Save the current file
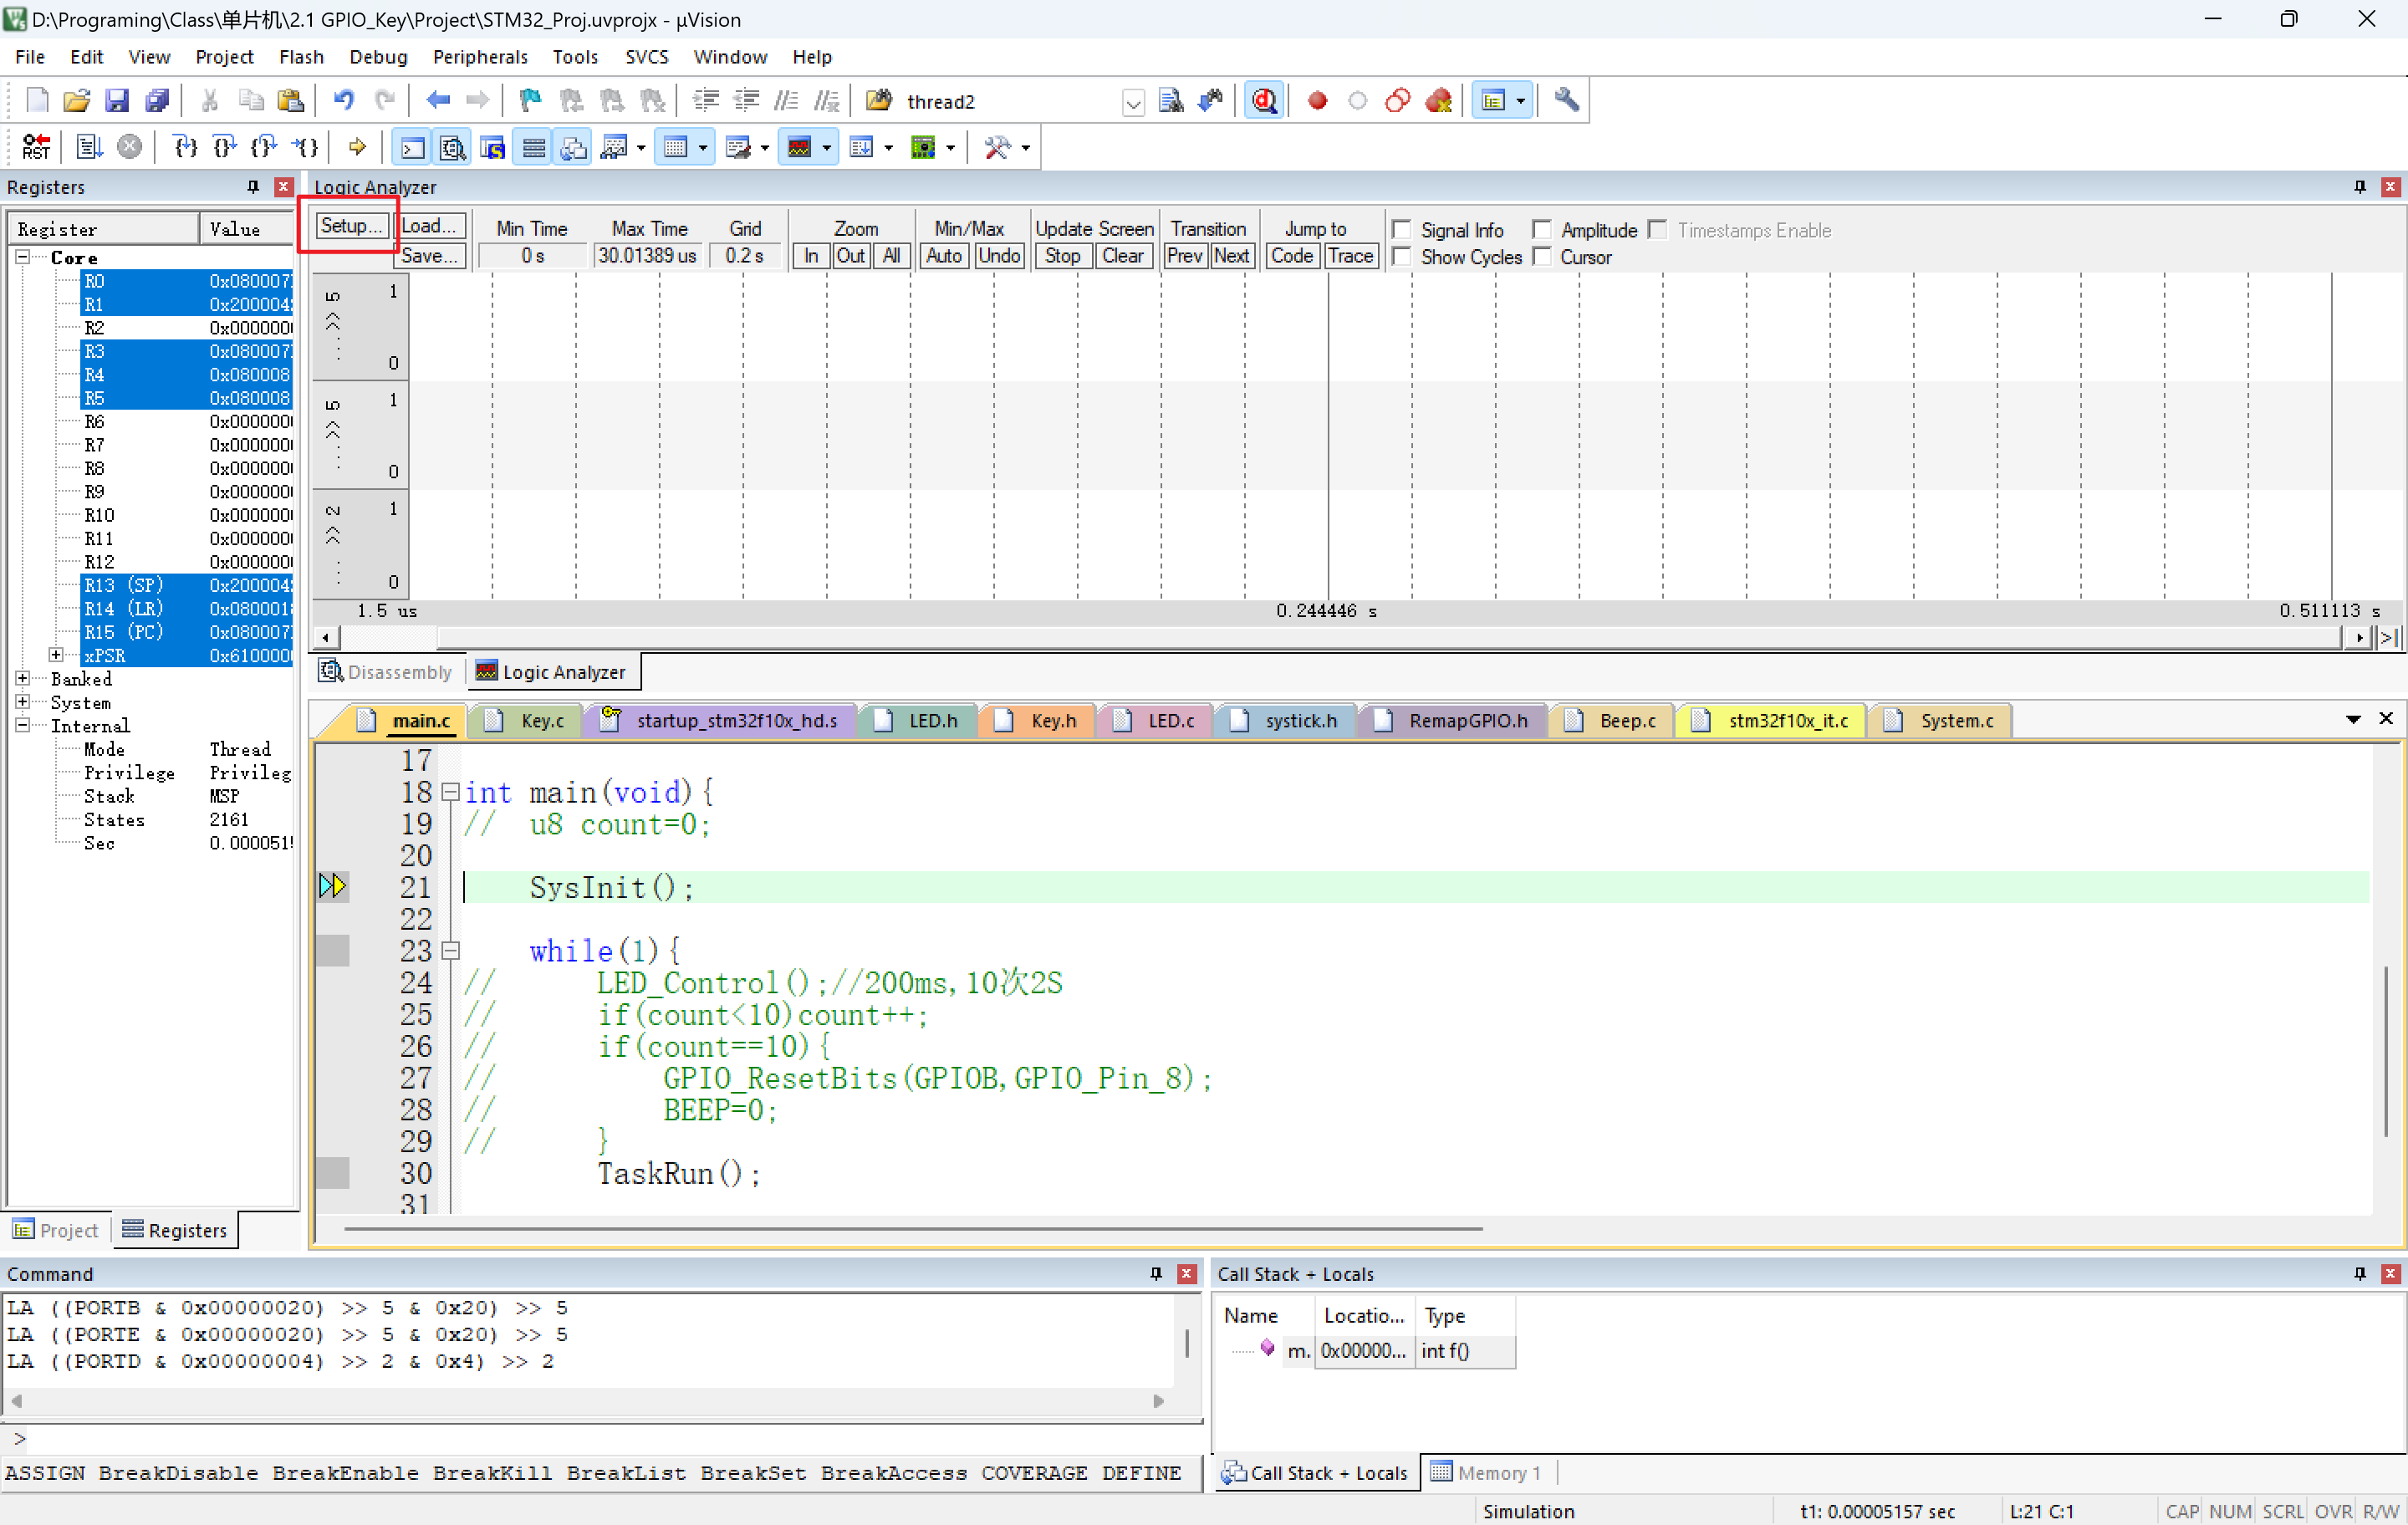Screen dimensions: 2408x1525 coord(117,101)
